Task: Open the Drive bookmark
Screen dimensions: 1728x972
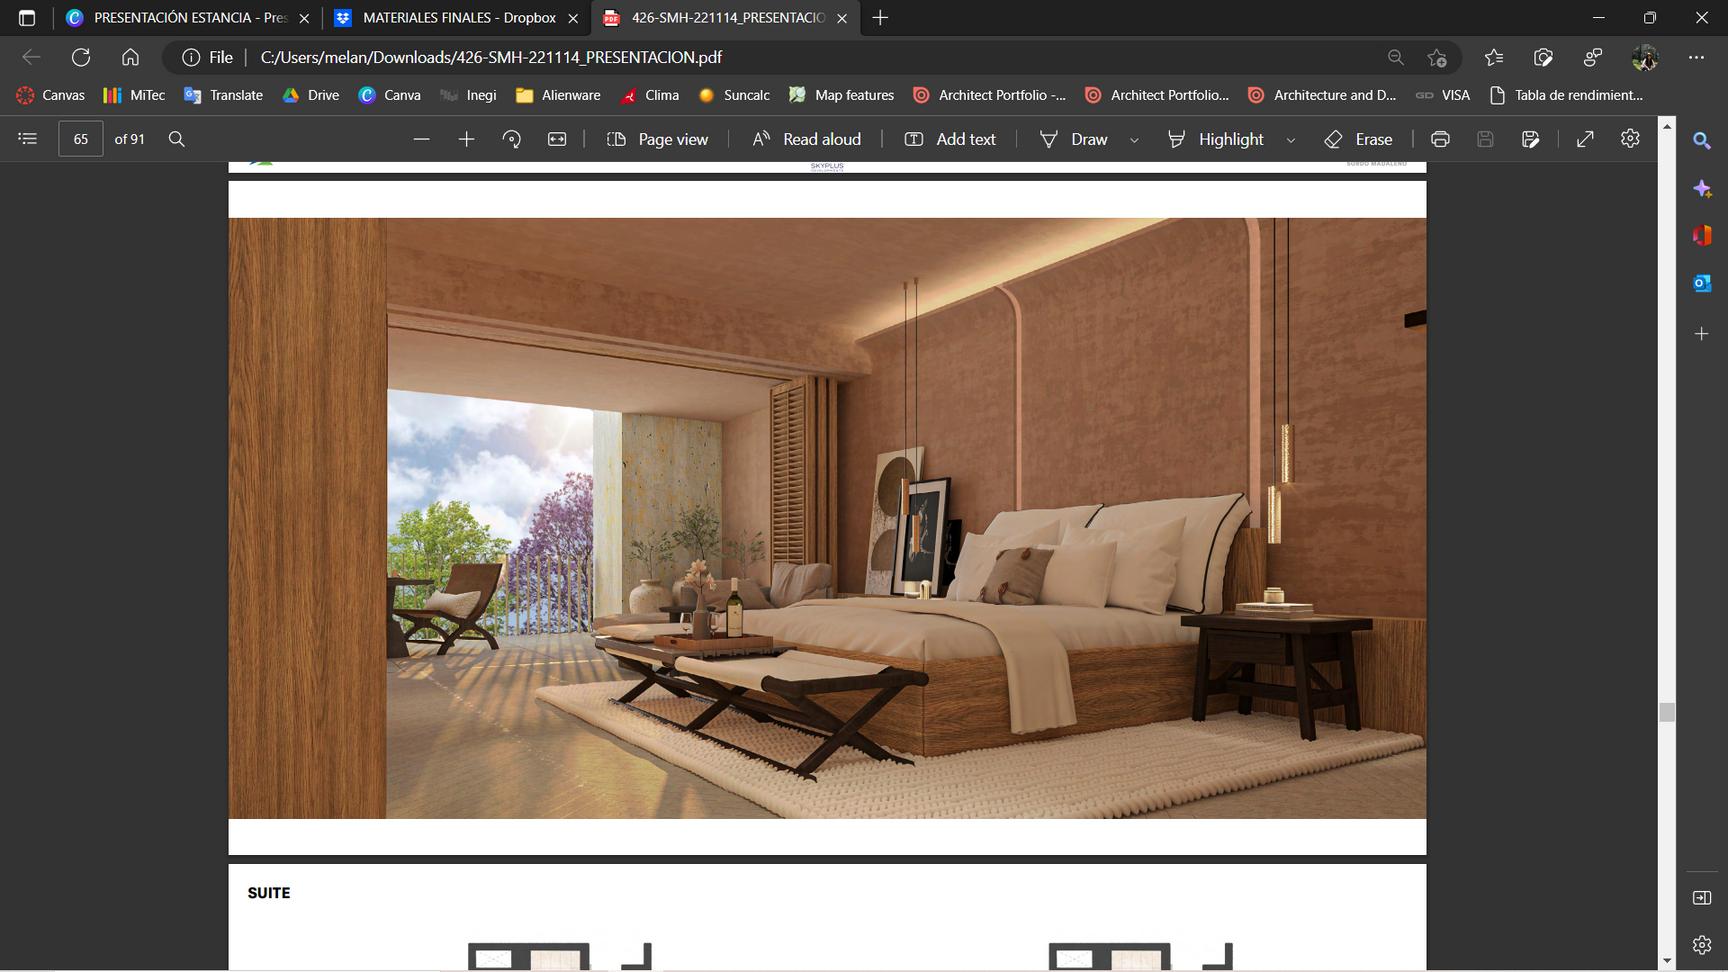Action: point(311,95)
